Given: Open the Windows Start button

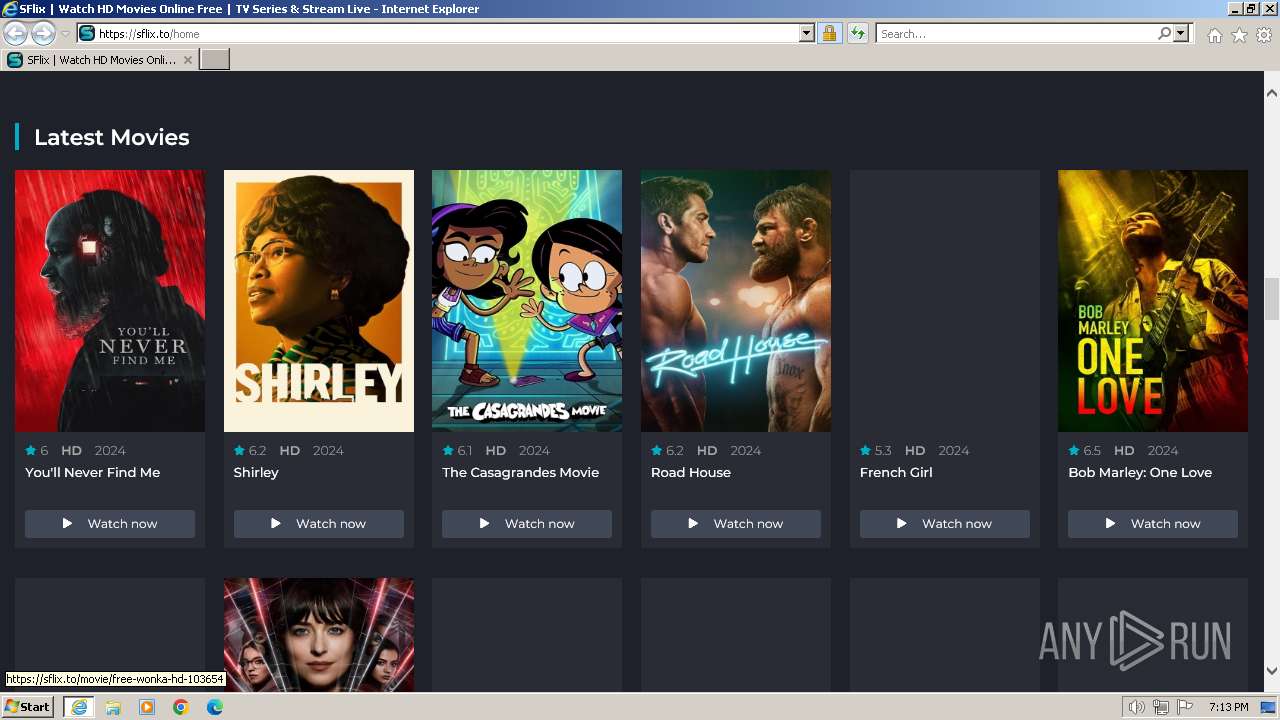Looking at the screenshot, I should click(x=27, y=706).
